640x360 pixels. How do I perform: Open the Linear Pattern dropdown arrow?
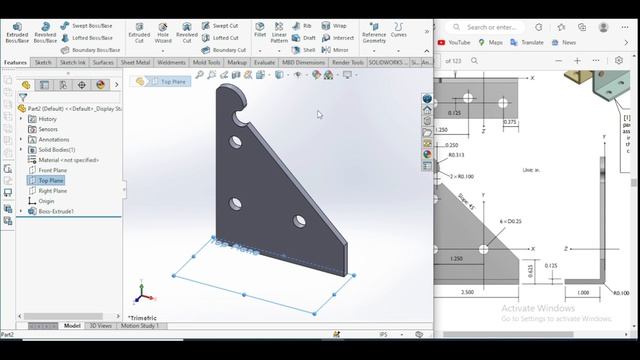coord(279,51)
